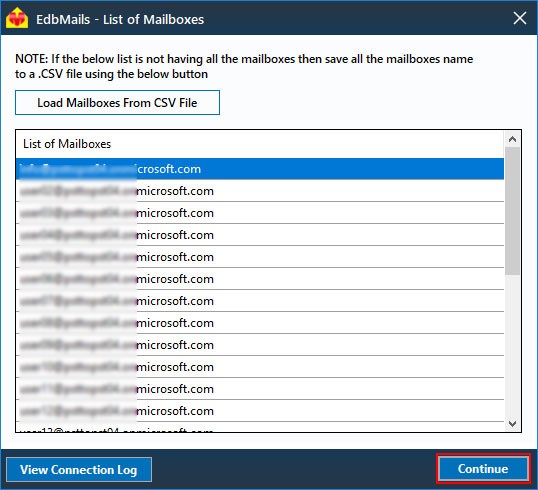This screenshot has height=490, width=538.
Task: Click the scroll down arrow of mailbox list
Action: coord(513,424)
